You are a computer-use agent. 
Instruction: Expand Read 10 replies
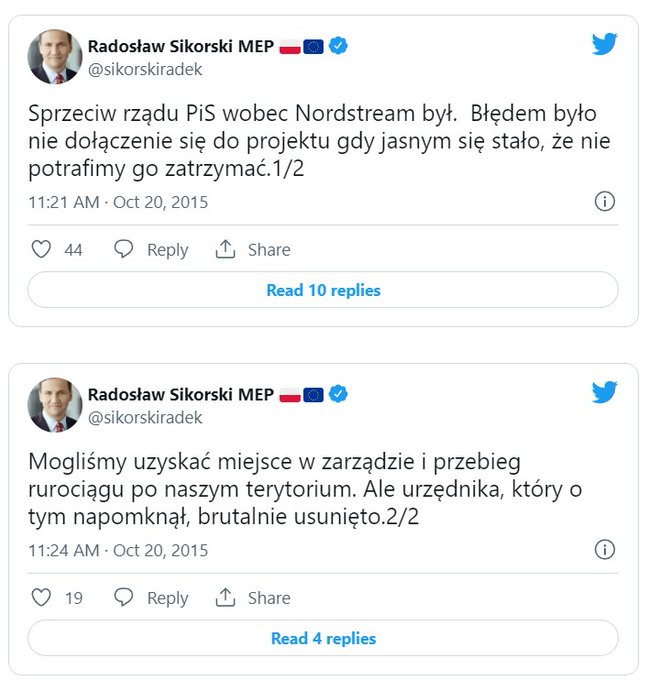323,290
